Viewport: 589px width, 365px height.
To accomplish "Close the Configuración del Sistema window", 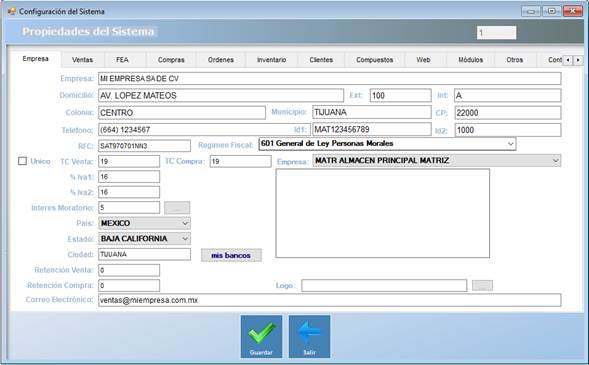I will point(573,11).
